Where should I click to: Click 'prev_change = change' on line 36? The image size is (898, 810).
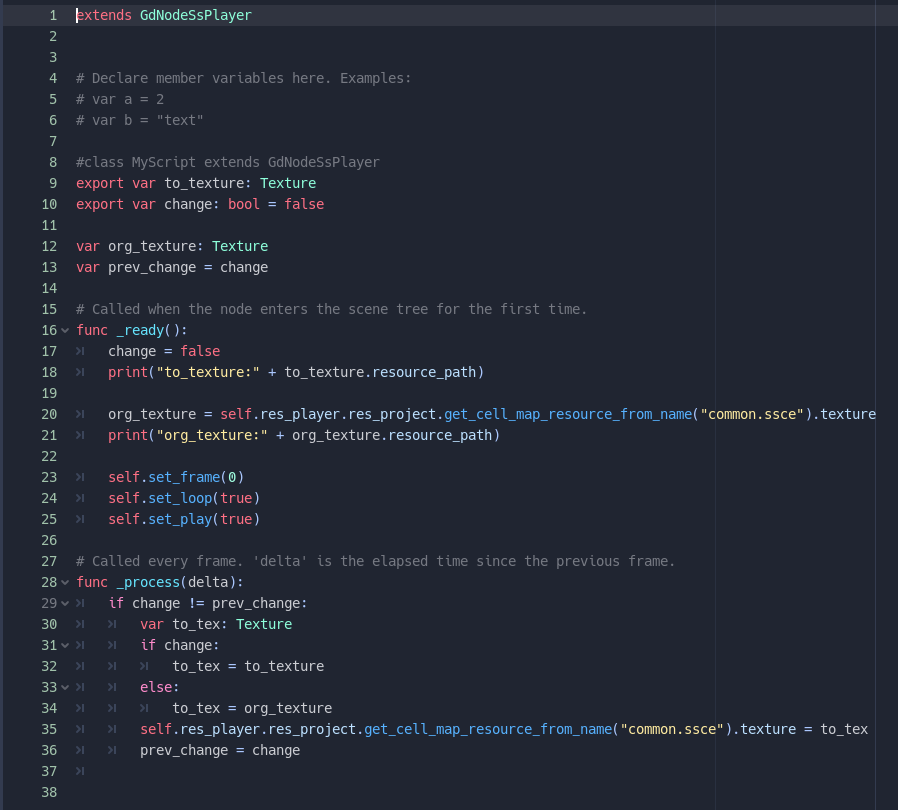(x=220, y=750)
